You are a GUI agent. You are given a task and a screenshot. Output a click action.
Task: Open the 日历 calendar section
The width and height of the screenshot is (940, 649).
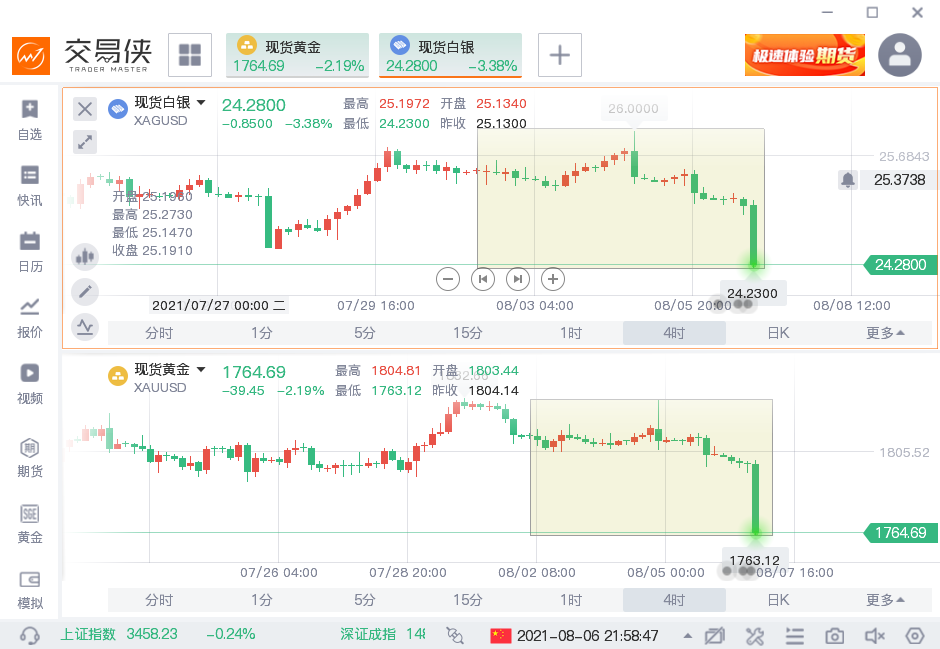(30, 251)
